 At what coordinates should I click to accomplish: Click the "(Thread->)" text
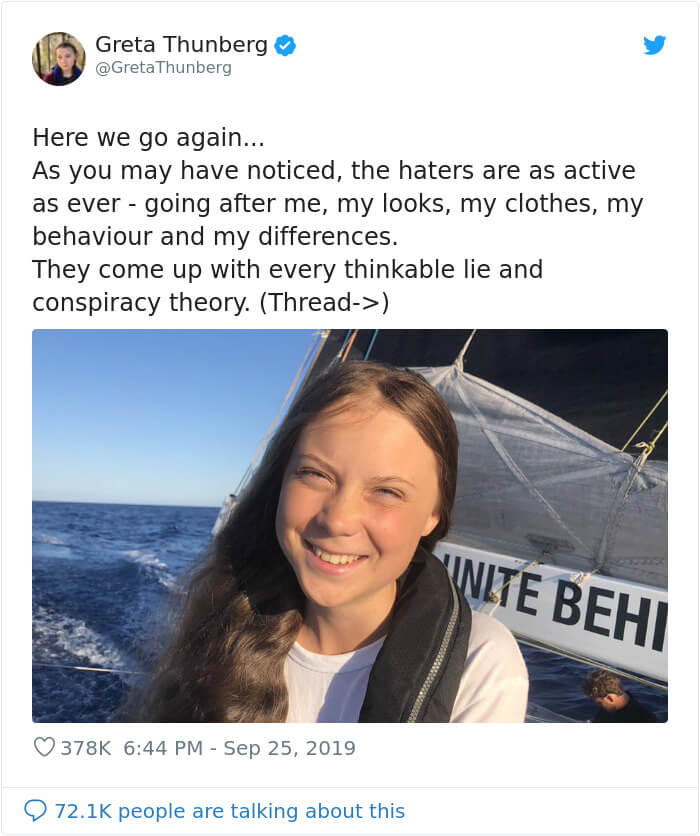[x=323, y=302]
